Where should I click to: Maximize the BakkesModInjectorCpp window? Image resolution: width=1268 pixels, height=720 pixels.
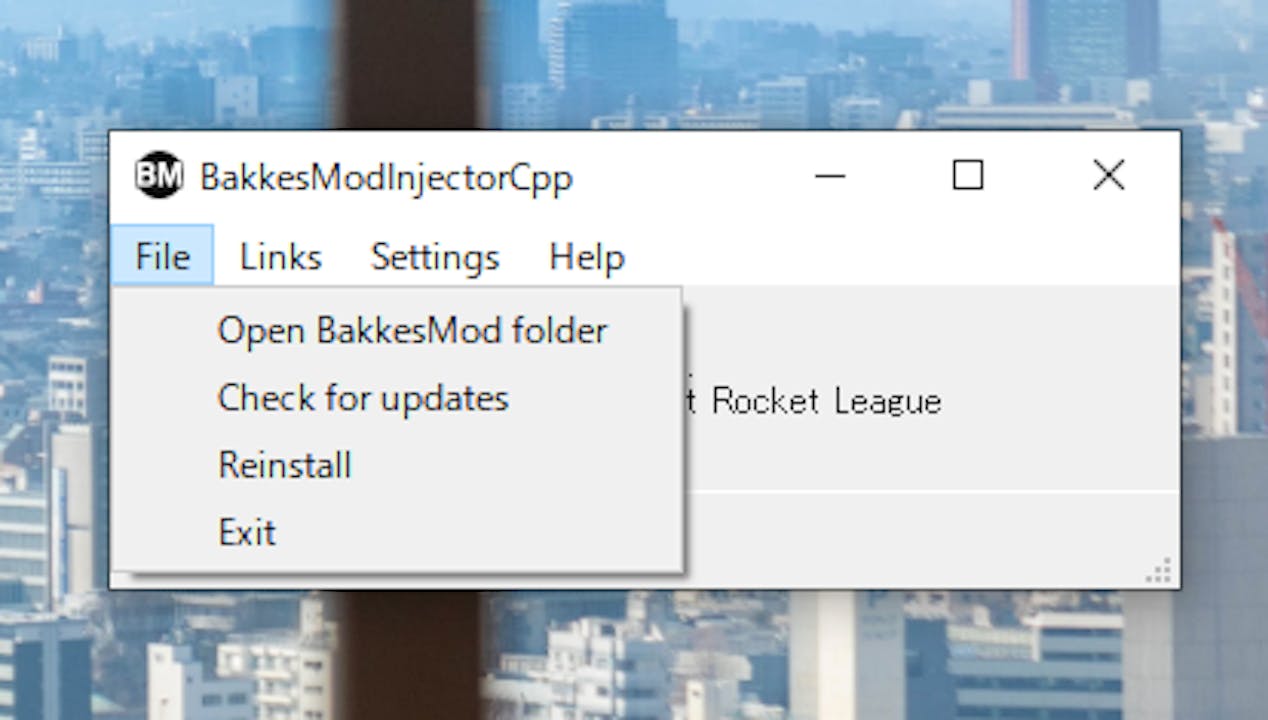(968, 176)
